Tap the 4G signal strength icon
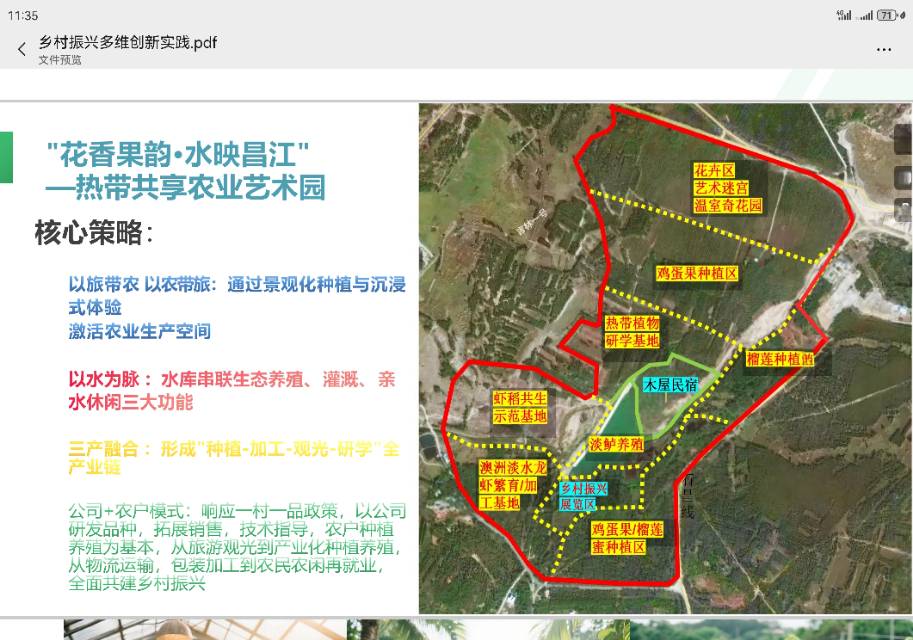The height and width of the screenshot is (640, 913). click(x=845, y=15)
